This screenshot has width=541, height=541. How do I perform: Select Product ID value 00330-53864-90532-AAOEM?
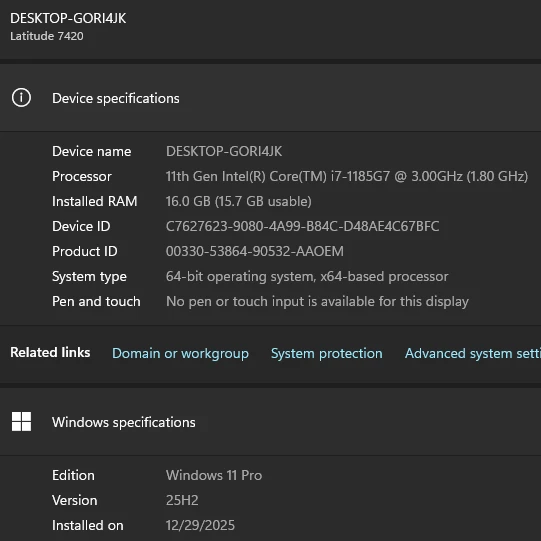255,251
